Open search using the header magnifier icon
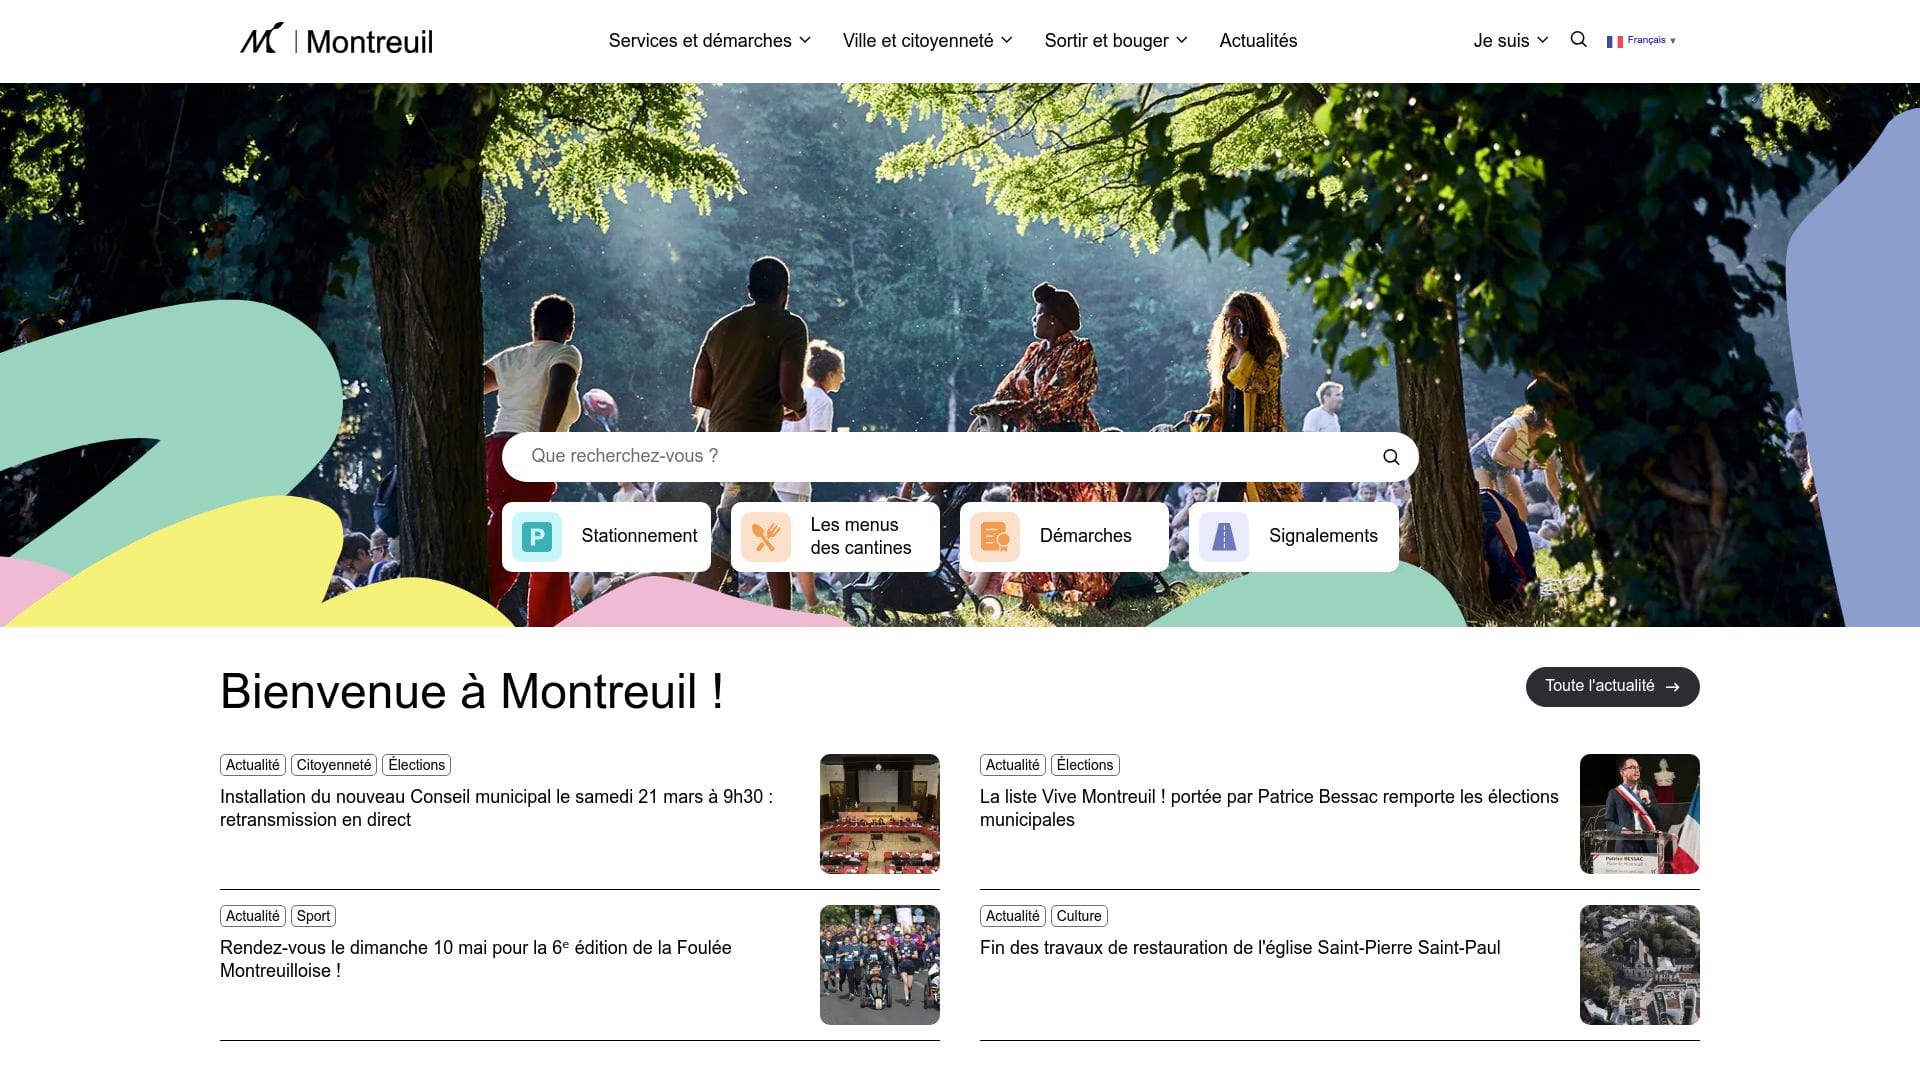The height and width of the screenshot is (1080, 1920). [1578, 40]
